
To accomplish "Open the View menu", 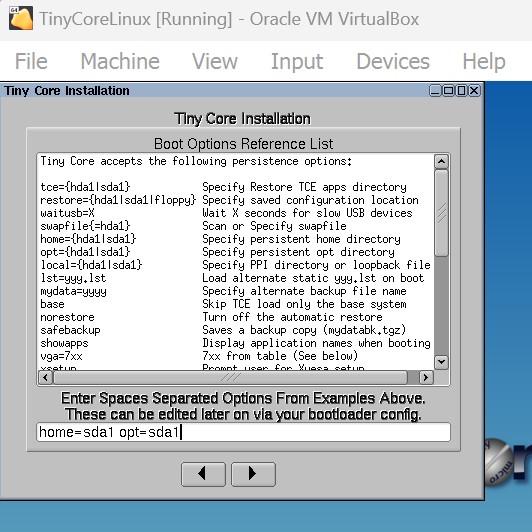I will 215,61.
